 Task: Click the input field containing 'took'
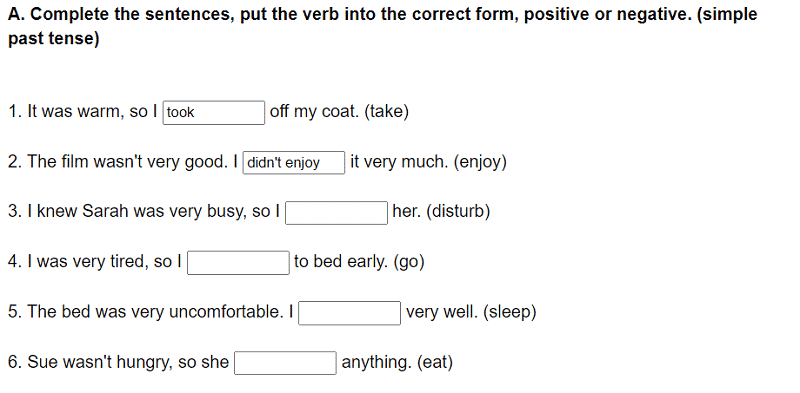point(214,112)
